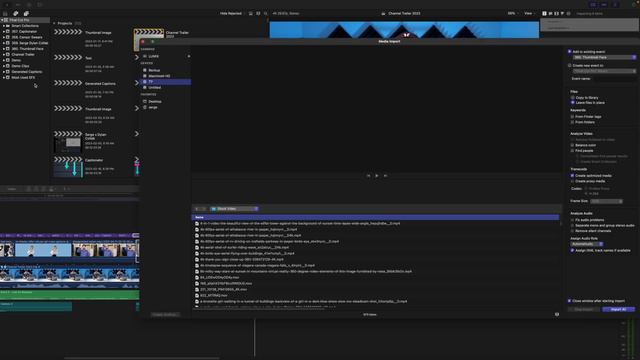Screen dimensions: 640x360
Task: Toggle Balance color checkbox
Action: click(572, 145)
